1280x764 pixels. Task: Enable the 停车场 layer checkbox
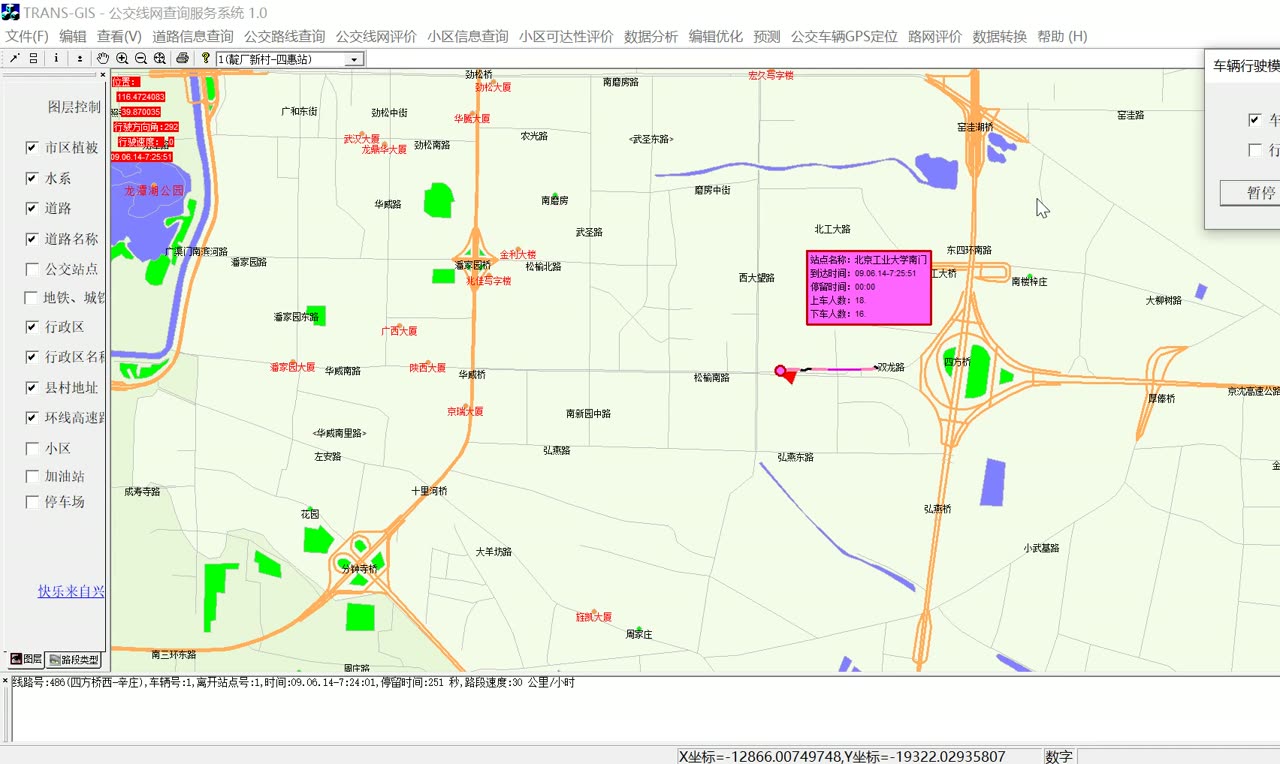click(x=32, y=502)
